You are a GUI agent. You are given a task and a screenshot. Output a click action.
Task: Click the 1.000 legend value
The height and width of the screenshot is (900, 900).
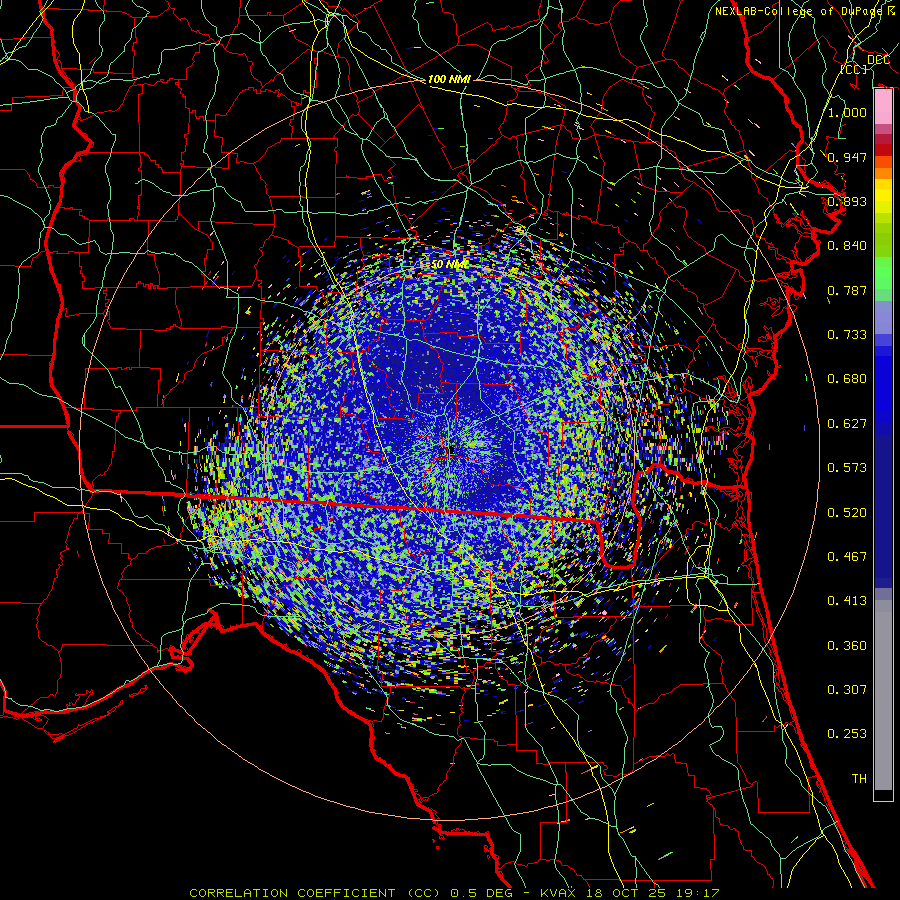tap(847, 112)
